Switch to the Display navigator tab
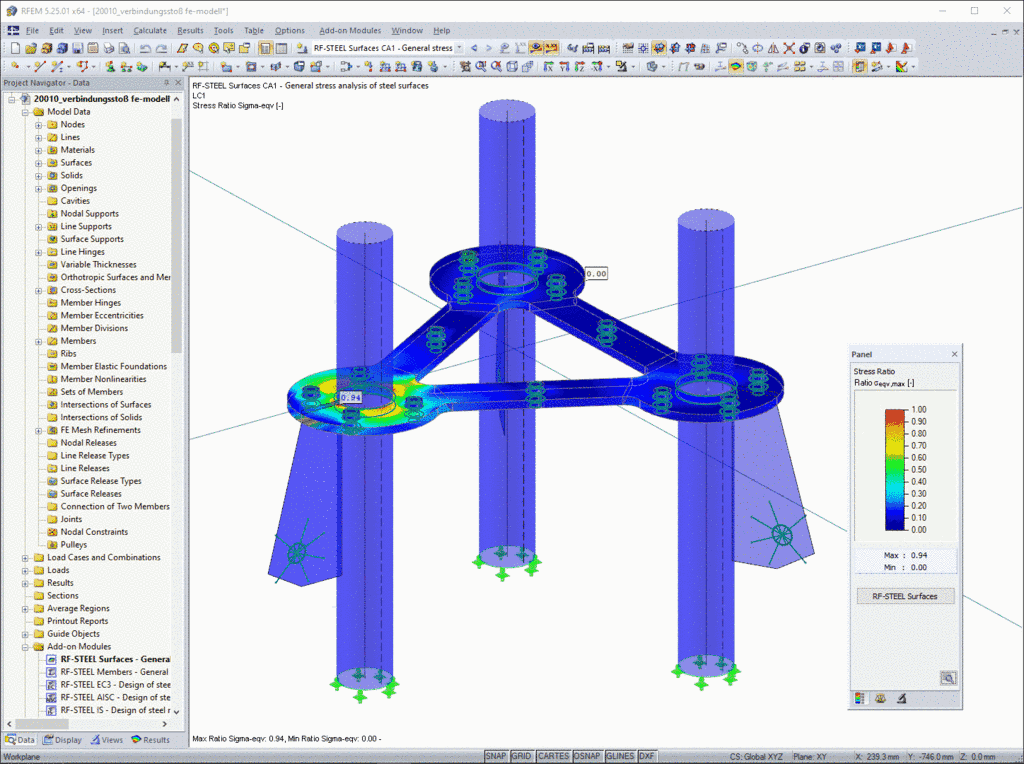The height and width of the screenshot is (764, 1024). [63, 740]
